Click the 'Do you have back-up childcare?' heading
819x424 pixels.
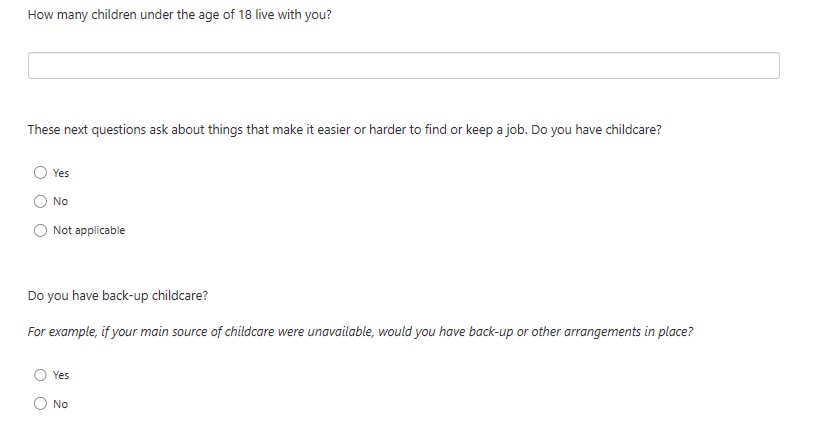pos(118,296)
